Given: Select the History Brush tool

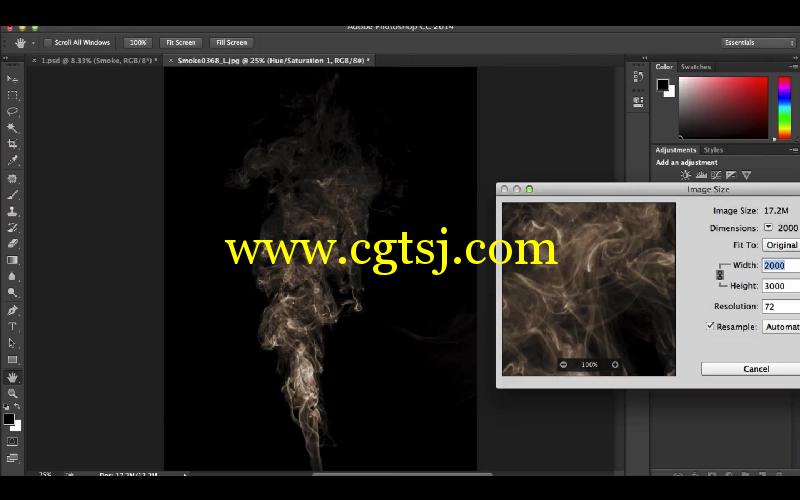Looking at the screenshot, I should click(x=12, y=228).
